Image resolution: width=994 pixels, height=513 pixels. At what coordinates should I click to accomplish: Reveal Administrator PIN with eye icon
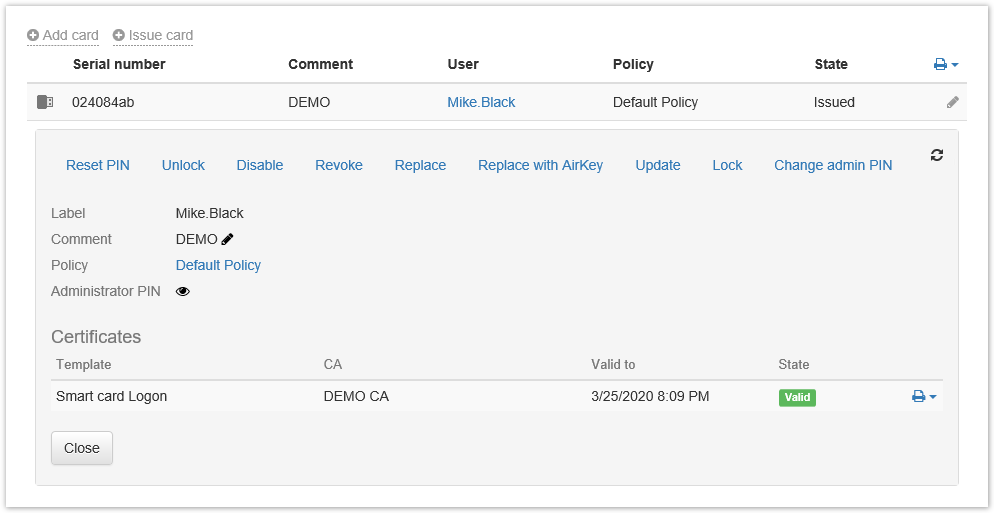tap(183, 292)
